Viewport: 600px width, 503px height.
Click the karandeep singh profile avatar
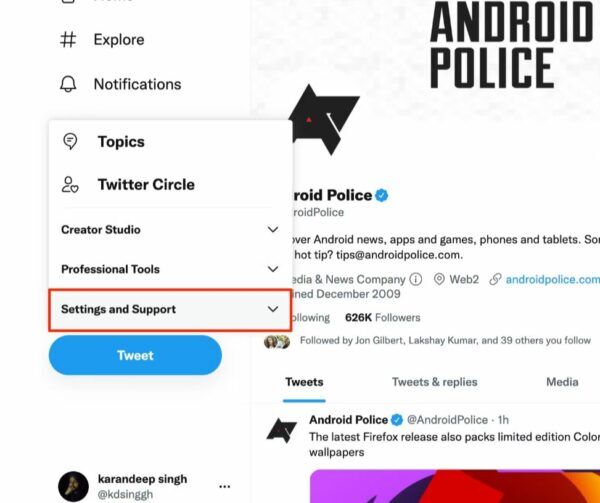[73, 487]
